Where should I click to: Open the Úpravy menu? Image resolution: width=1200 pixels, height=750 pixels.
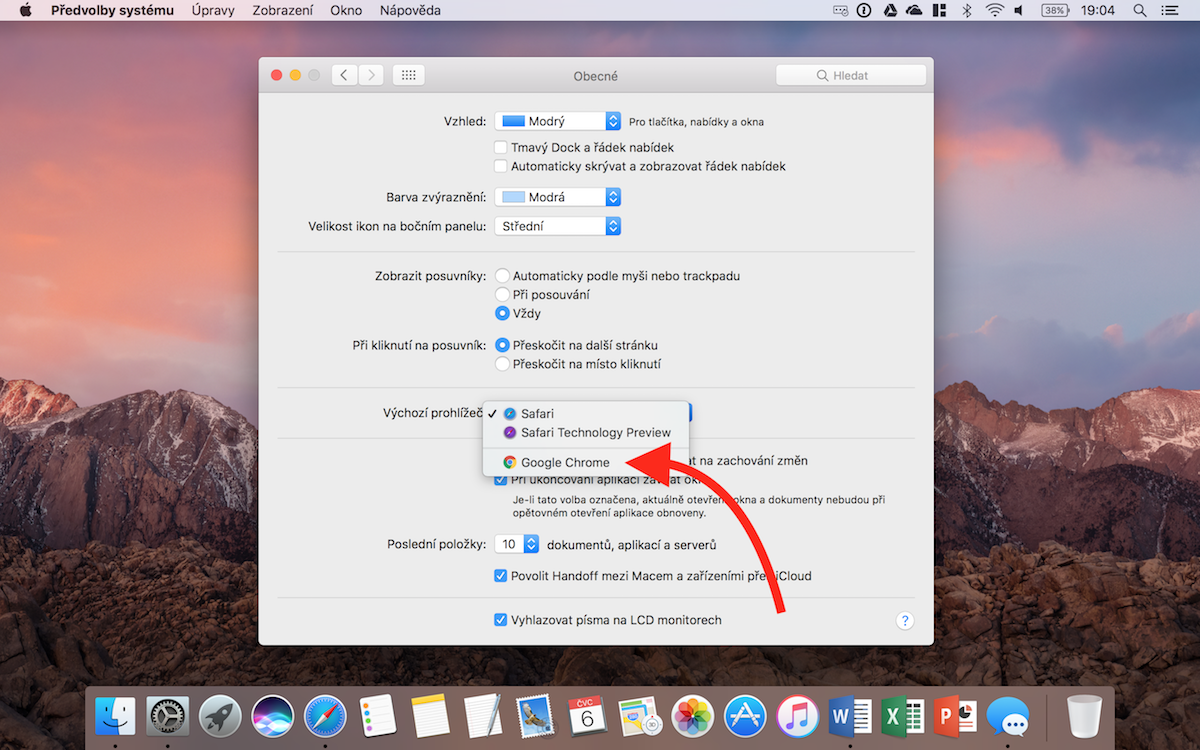pos(213,10)
